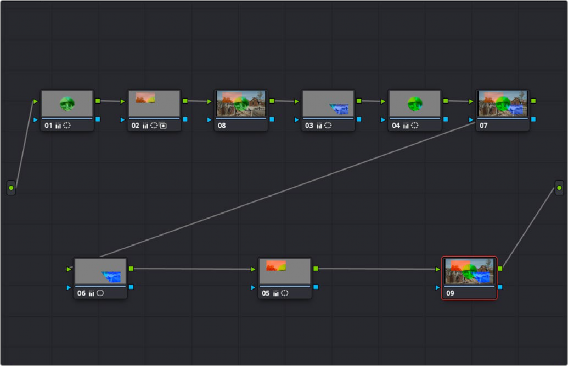This screenshot has height=366, width=568.
Task: Click the tracking icon on node 02
Action: (163, 125)
